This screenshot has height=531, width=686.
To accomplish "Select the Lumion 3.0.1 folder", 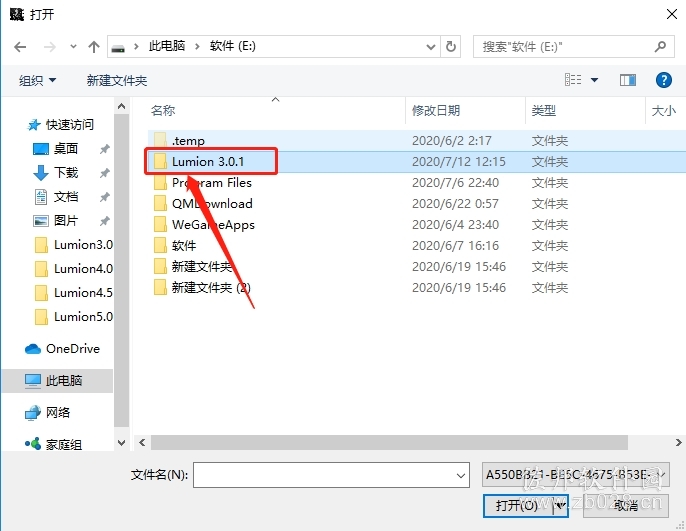I will click(x=210, y=161).
